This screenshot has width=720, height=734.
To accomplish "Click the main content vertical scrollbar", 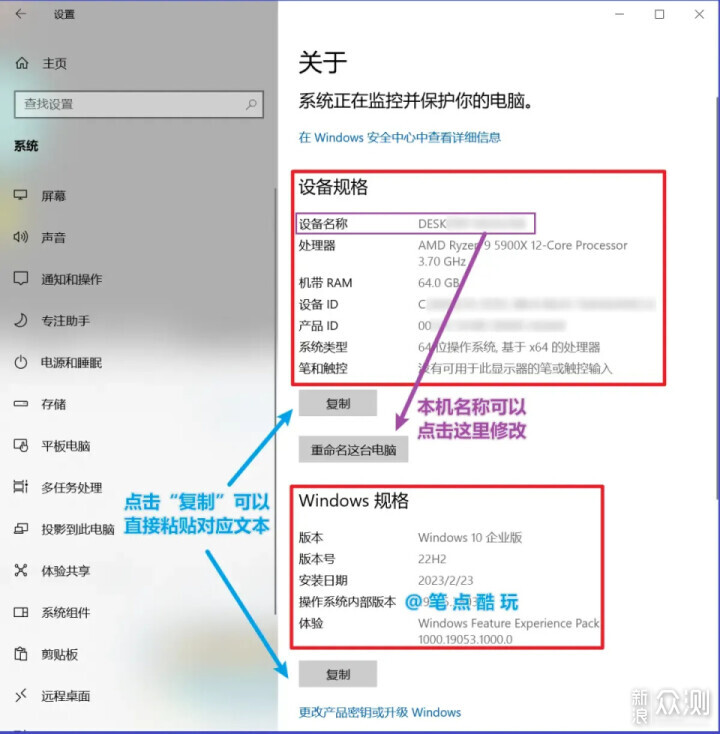I will [x=717, y=298].
